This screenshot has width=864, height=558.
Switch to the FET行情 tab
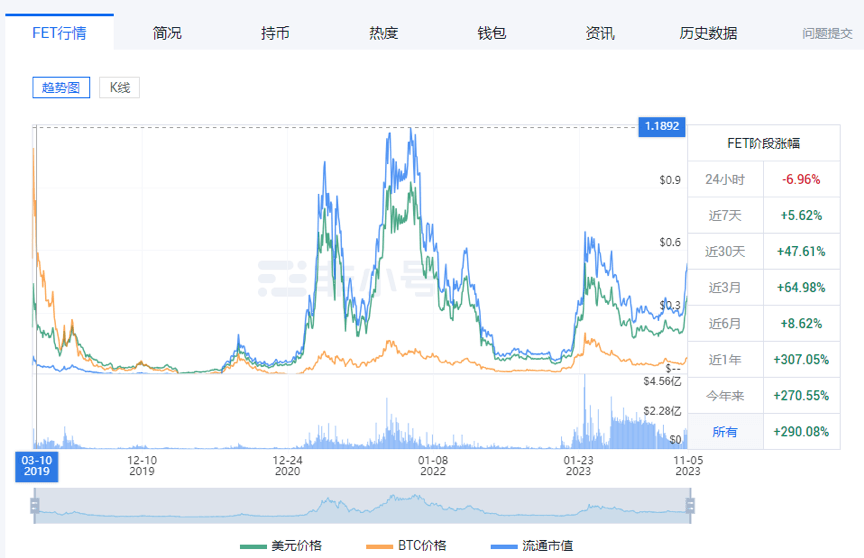pyautogui.click(x=59, y=33)
